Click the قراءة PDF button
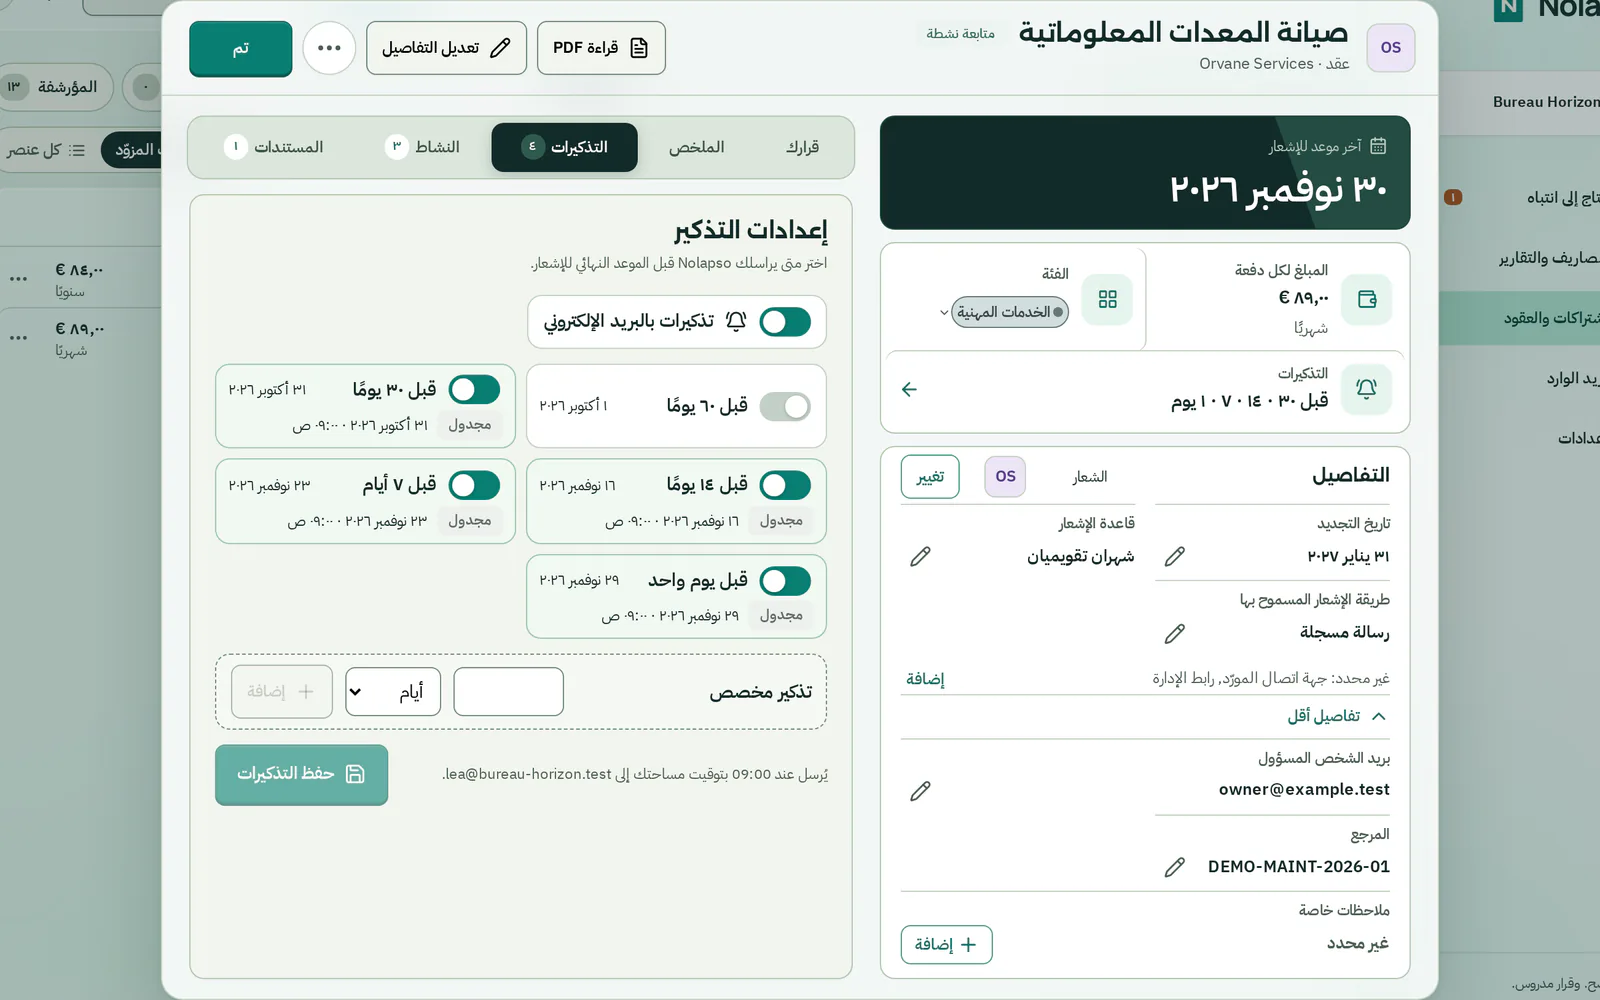 tap(601, 48)
